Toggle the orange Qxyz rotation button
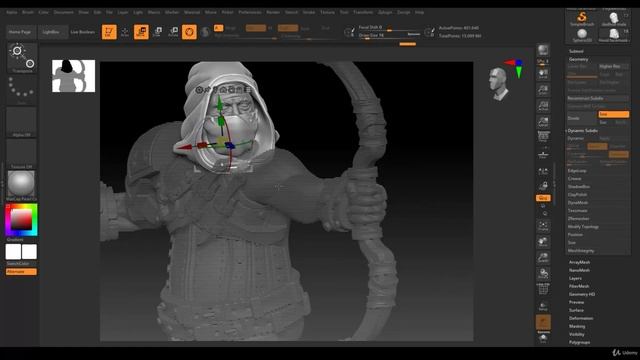Screen dimensions: 640x360 click(543, 198)
